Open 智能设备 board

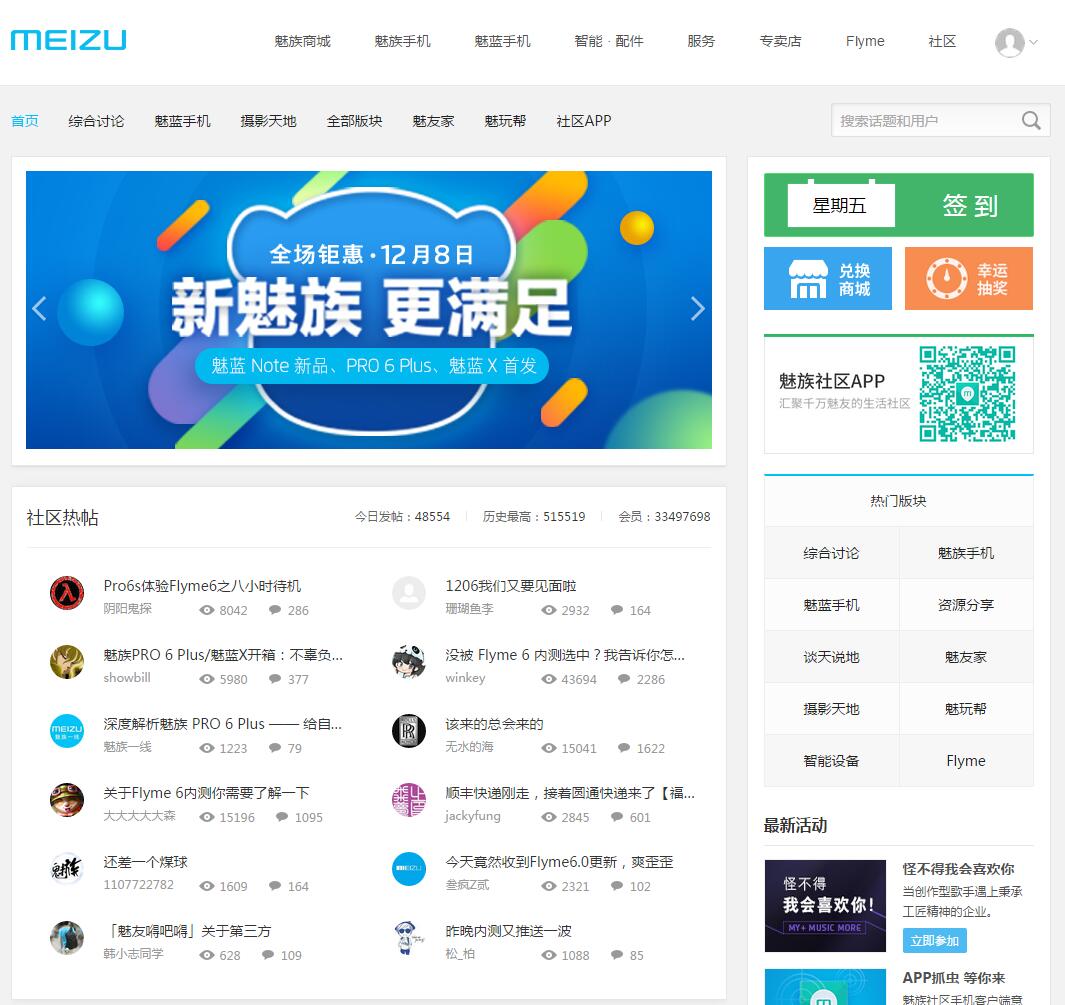(x=831, y=761)
